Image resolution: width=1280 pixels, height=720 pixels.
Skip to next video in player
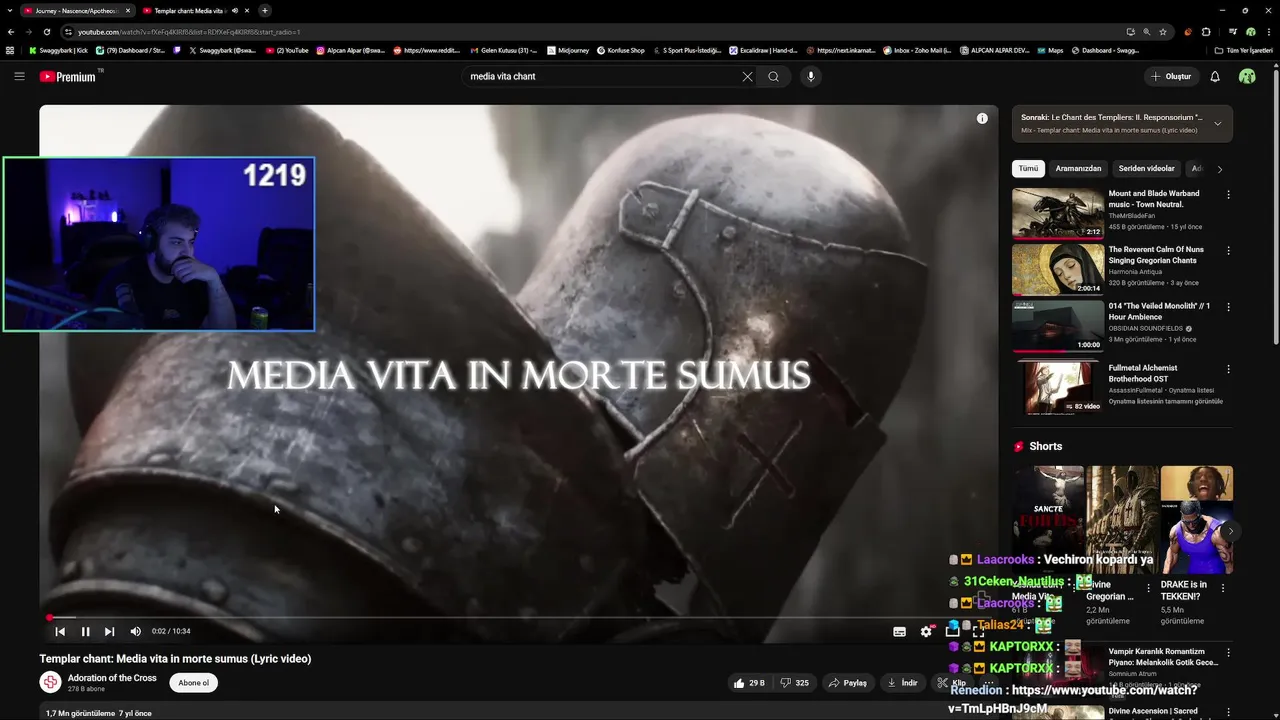(109, 631)
